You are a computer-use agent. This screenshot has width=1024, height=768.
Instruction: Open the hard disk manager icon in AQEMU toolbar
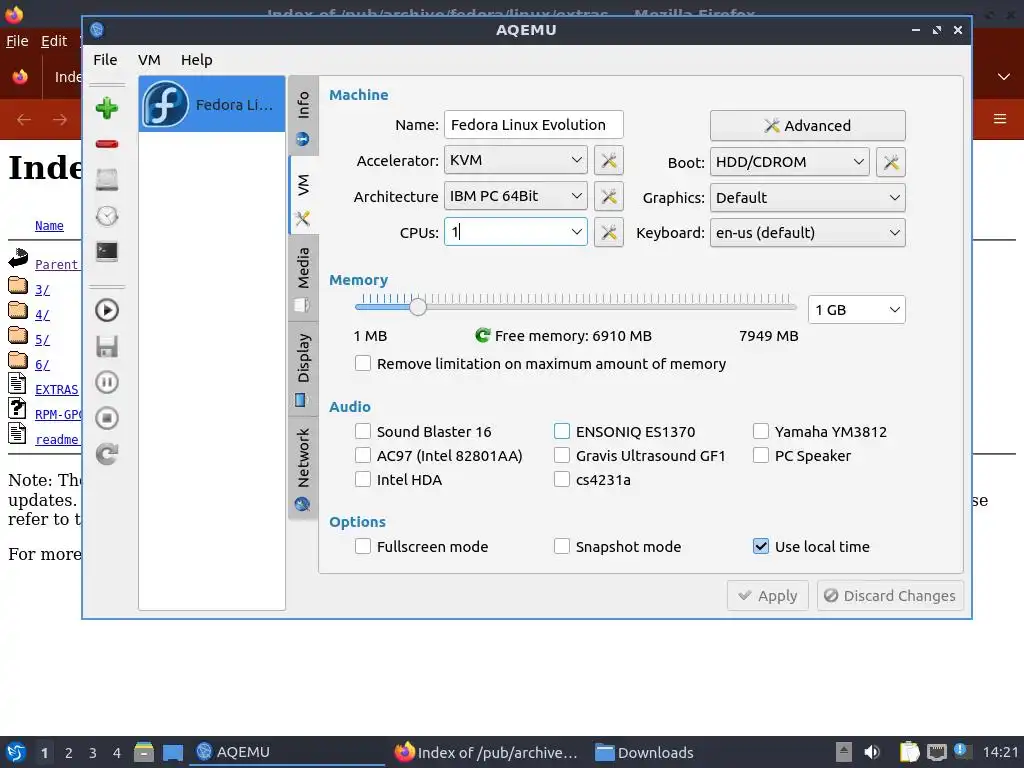pyautogui.click(x=106, y=180)
